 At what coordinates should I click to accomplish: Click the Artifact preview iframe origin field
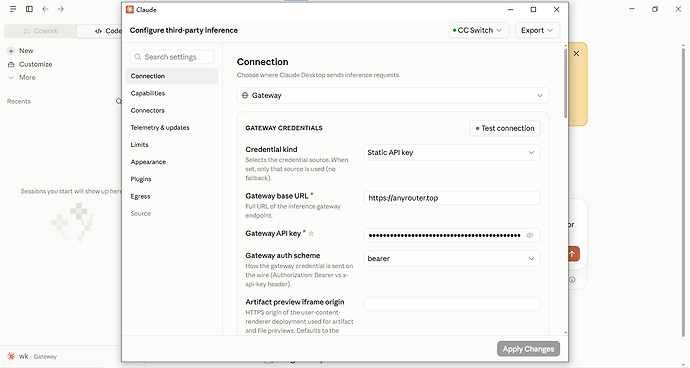[x=451, y=304]
